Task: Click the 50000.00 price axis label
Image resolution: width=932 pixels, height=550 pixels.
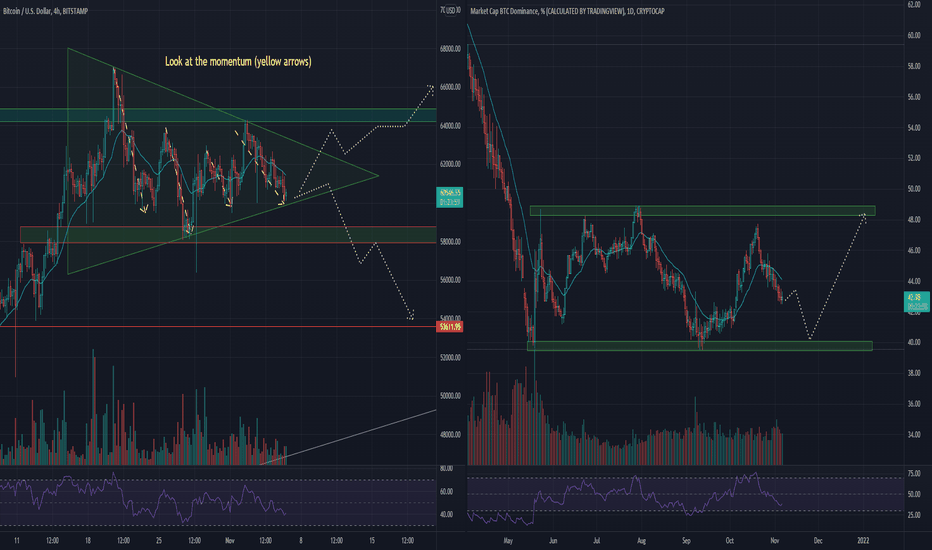Action: click(x=450, y=396)
